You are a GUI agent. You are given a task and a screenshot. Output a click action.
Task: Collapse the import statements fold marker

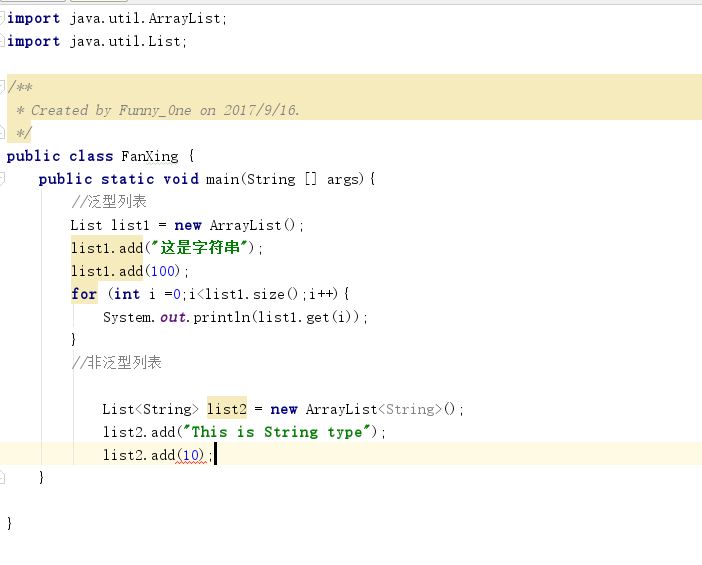pos(2,18)
